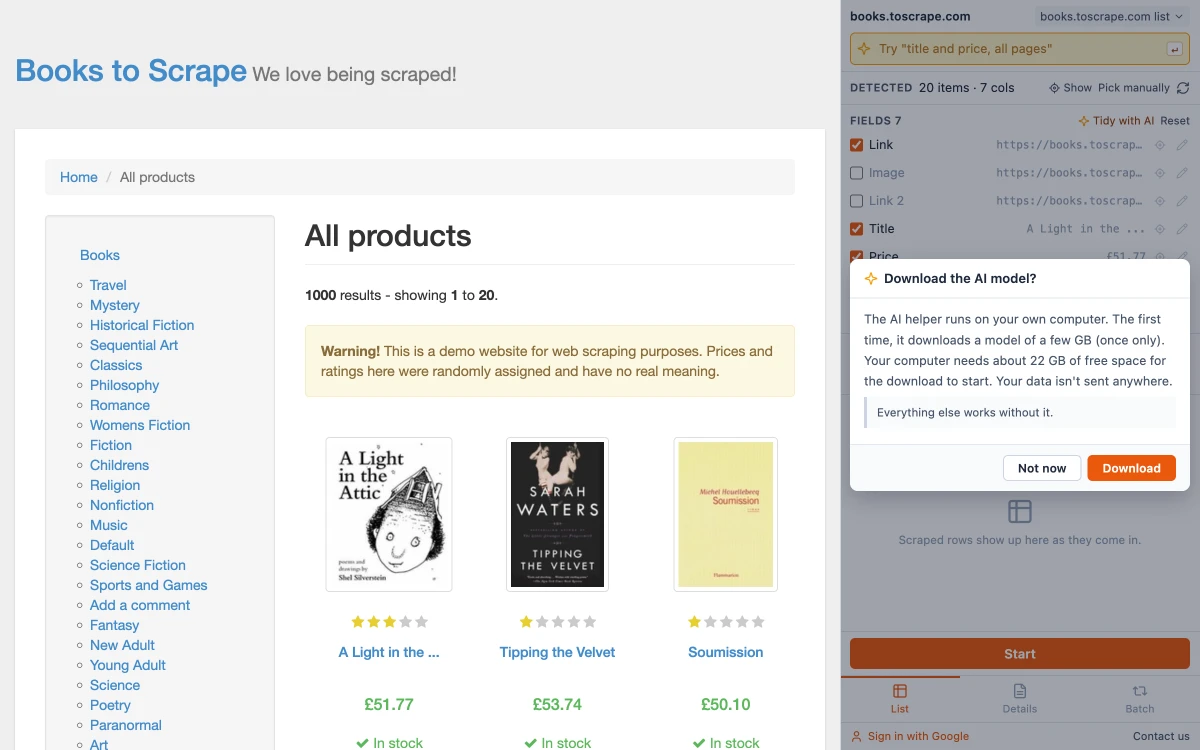
Task: Dismiss dialog with Not now
Action: click(1042, 468)
